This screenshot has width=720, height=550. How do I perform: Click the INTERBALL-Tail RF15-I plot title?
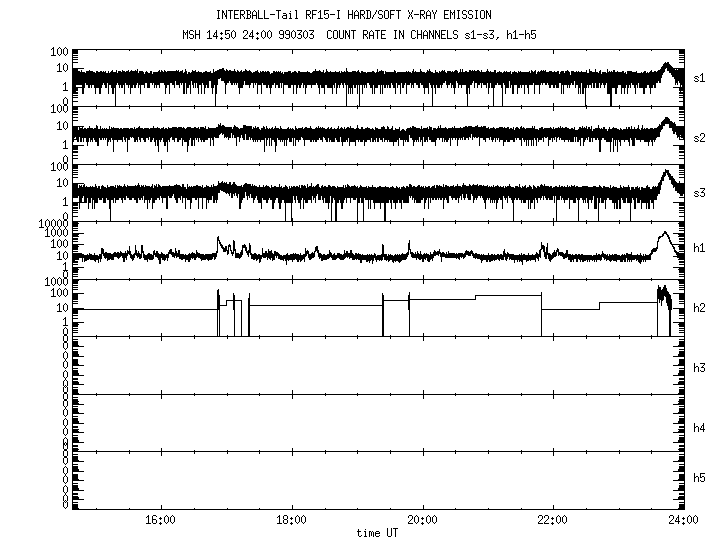pyautogui.click(x=353, y=15)
